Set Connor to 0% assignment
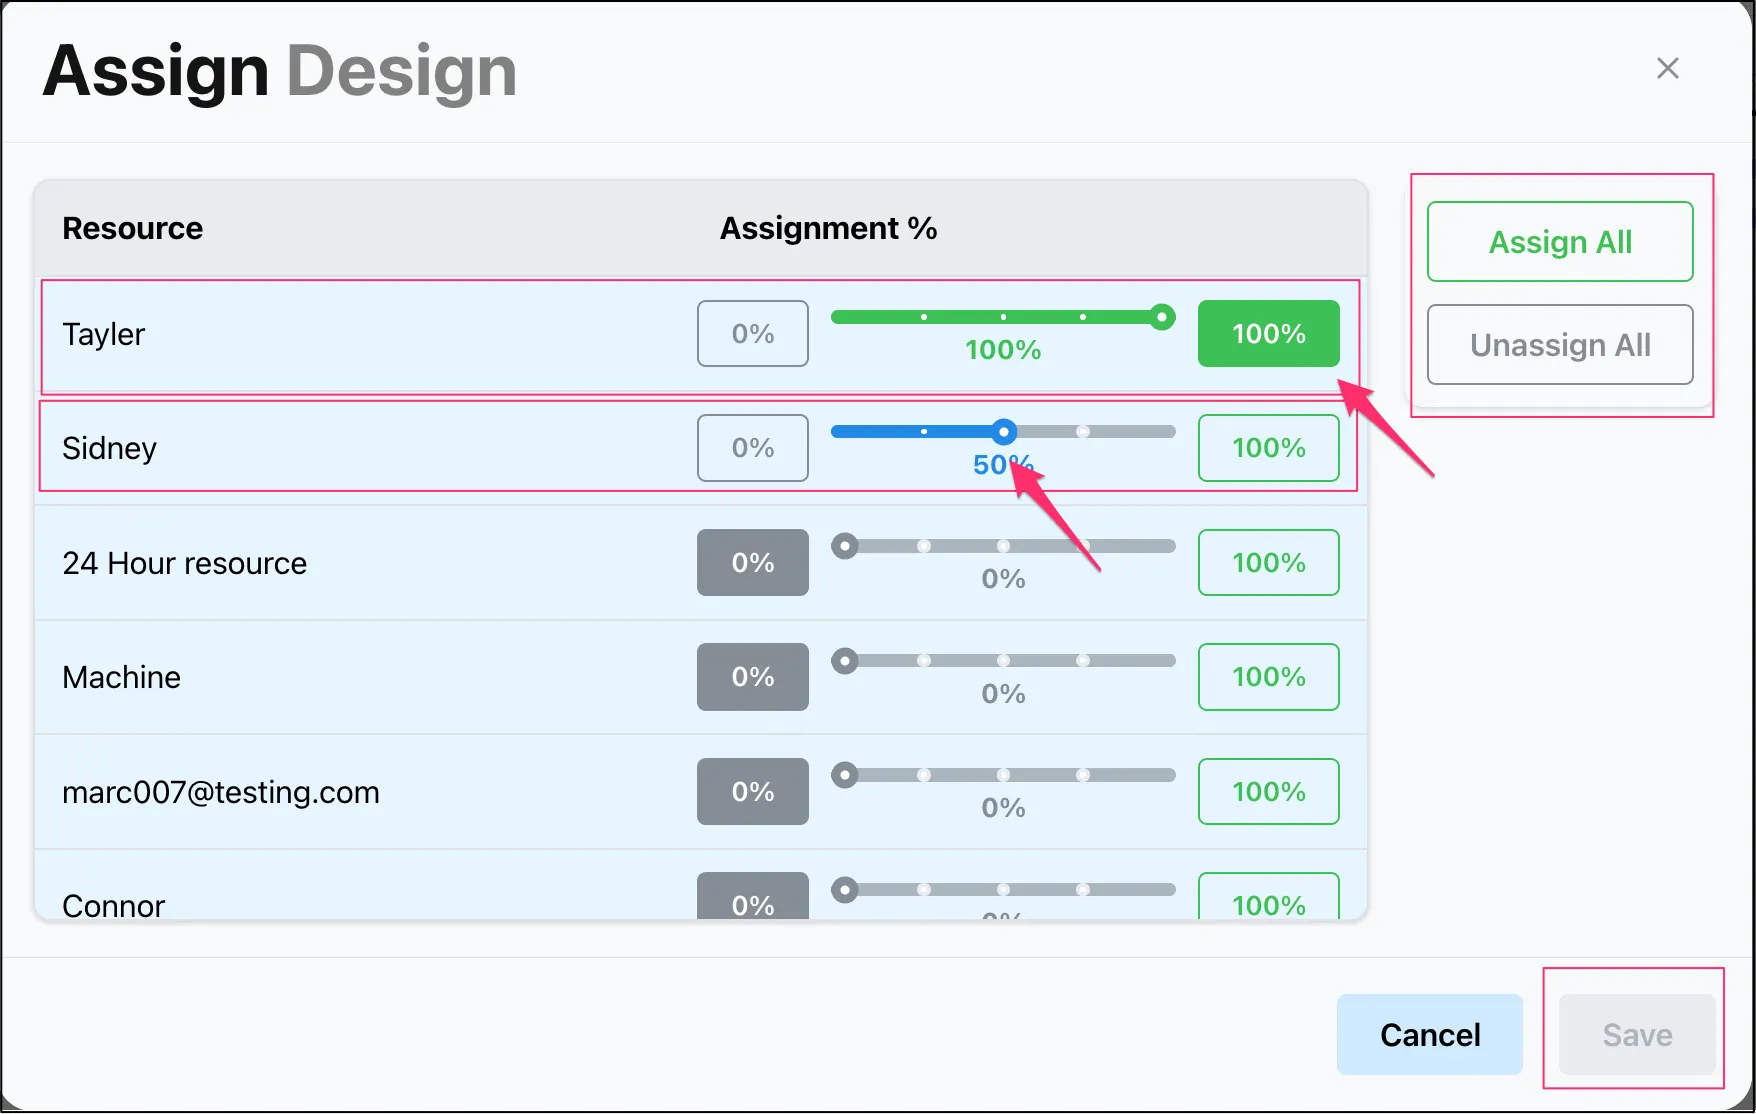Screen dimensions: 1756x1114 753,896
